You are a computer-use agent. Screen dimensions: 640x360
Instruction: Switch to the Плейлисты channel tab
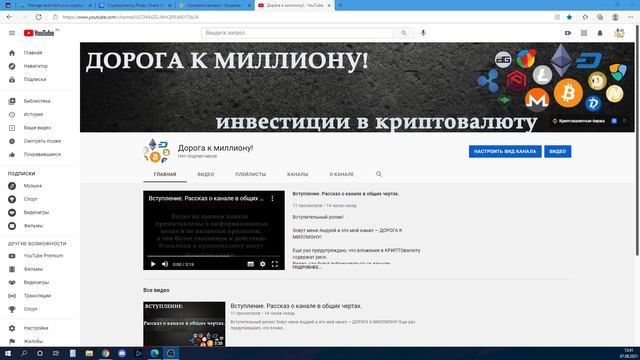pos(251,174)
